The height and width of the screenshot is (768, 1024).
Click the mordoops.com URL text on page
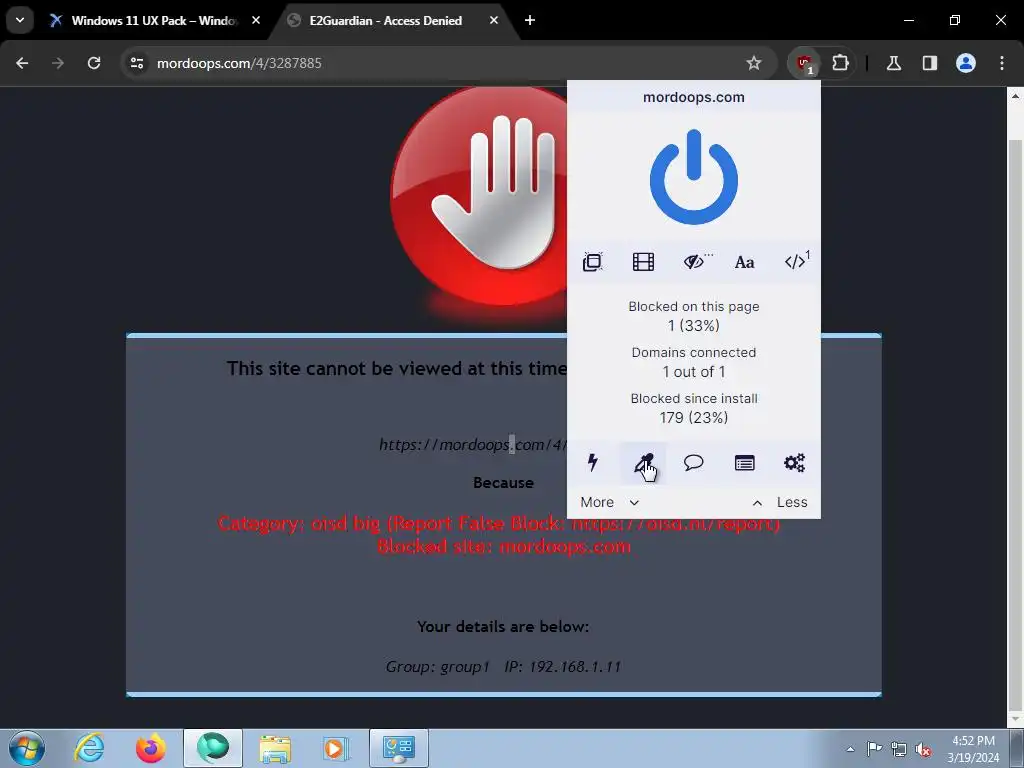(x=473, y=445)
